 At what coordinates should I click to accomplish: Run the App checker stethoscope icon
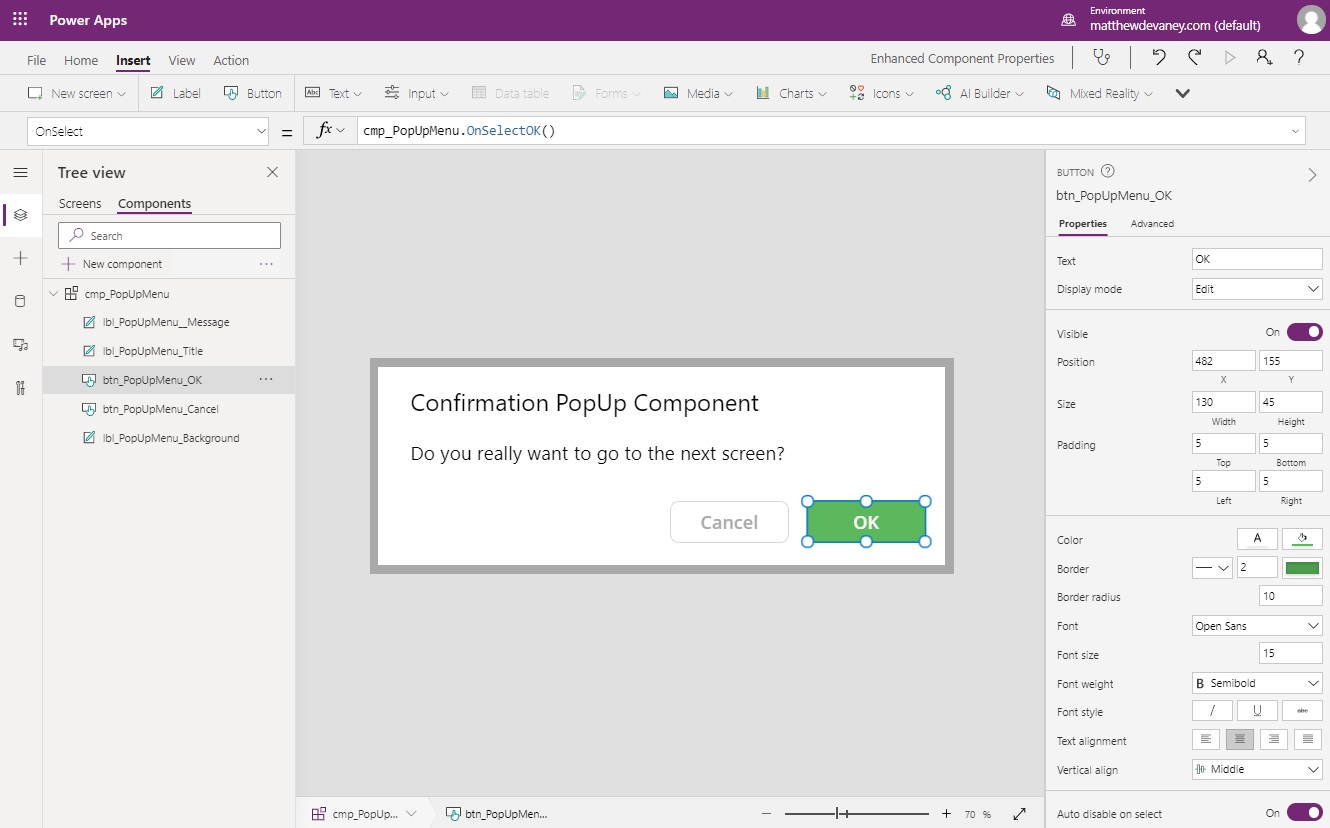(x=1102, y=58)
